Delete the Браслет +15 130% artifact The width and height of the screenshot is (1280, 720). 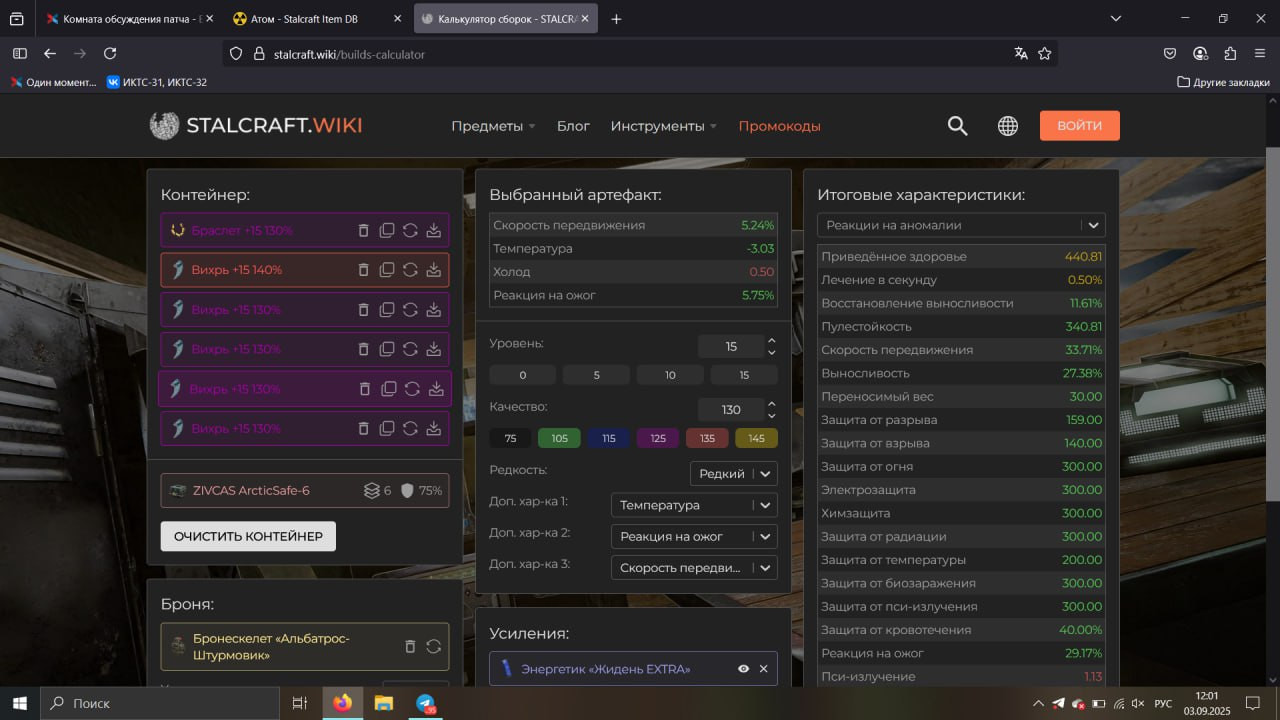pyautogui.click(x=363, y=230)
